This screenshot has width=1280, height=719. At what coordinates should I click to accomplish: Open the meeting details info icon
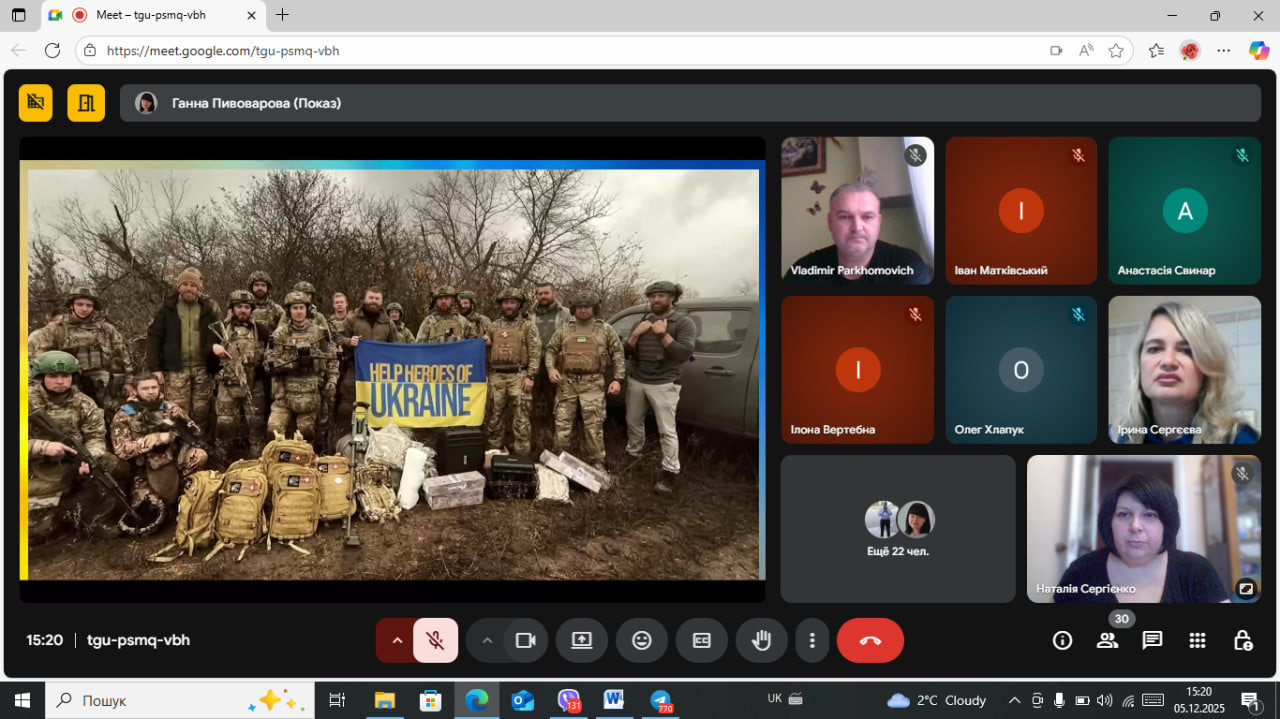coord(1062,640)
